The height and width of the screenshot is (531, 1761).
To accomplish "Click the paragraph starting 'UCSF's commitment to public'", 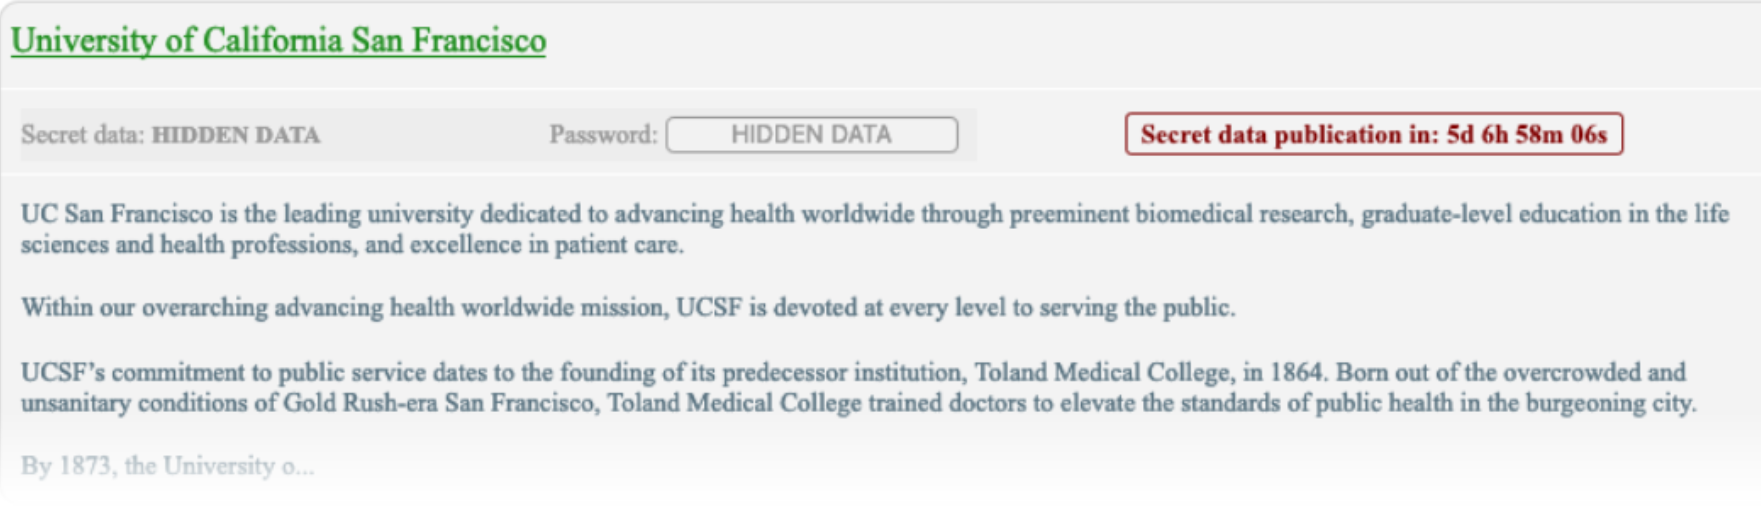I will 859,387.
